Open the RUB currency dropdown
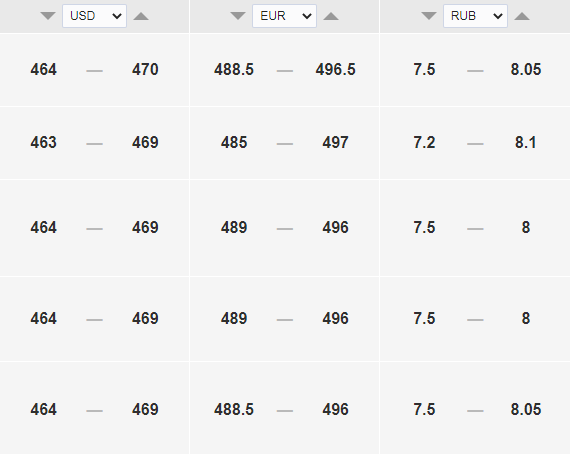Viewport: 570px width, 454px height. pos(475,16)
